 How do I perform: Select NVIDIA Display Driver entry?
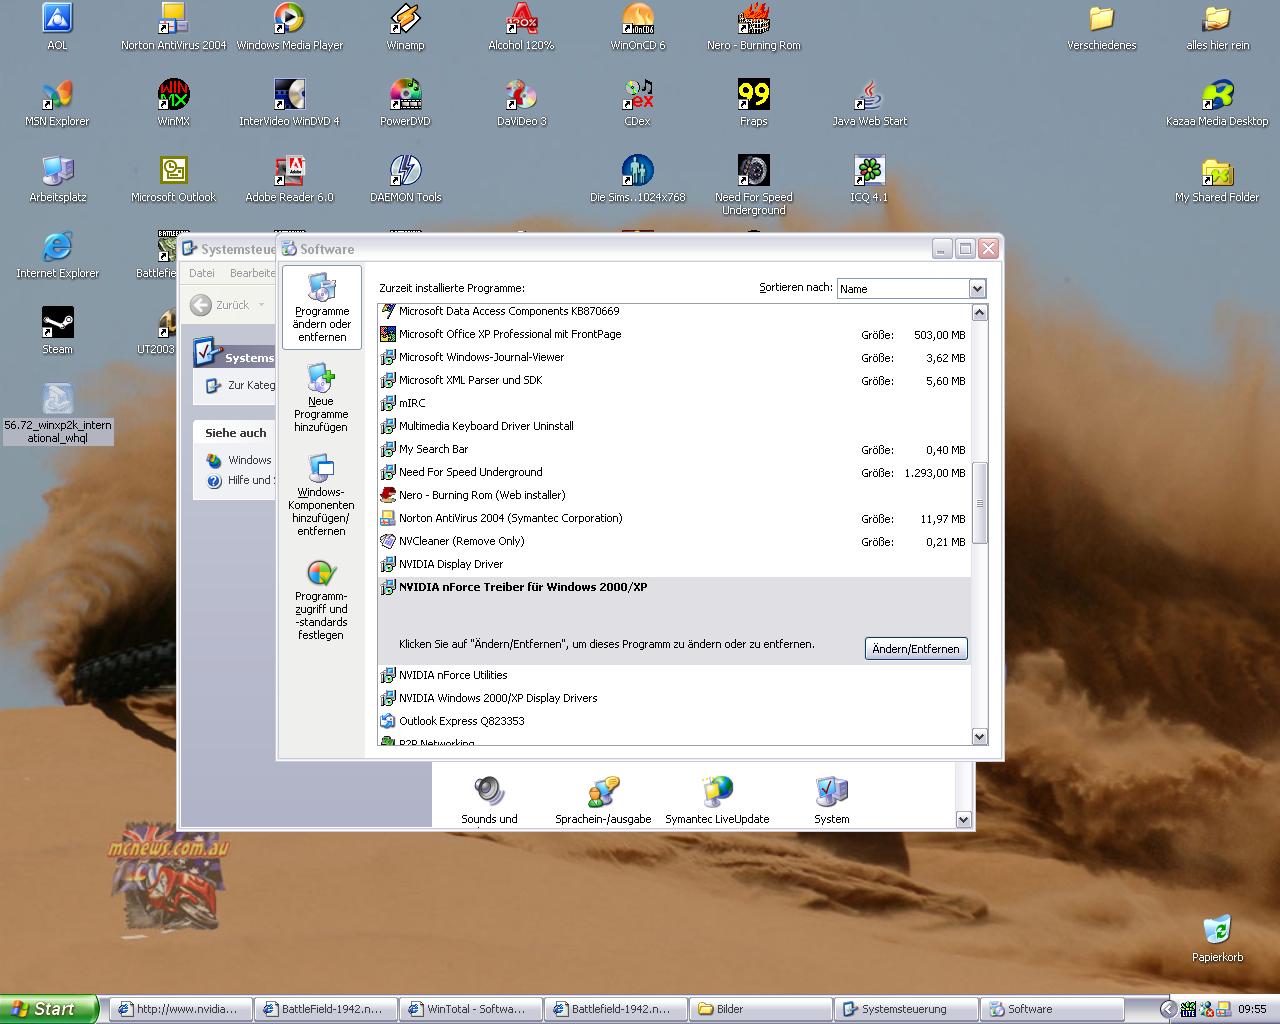point(674,564)
